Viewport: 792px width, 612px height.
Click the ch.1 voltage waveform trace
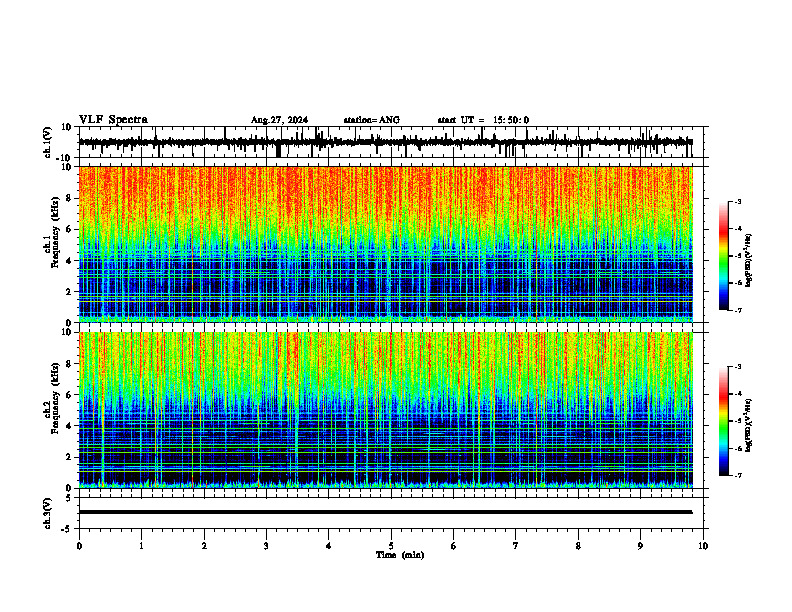[385, 142]
